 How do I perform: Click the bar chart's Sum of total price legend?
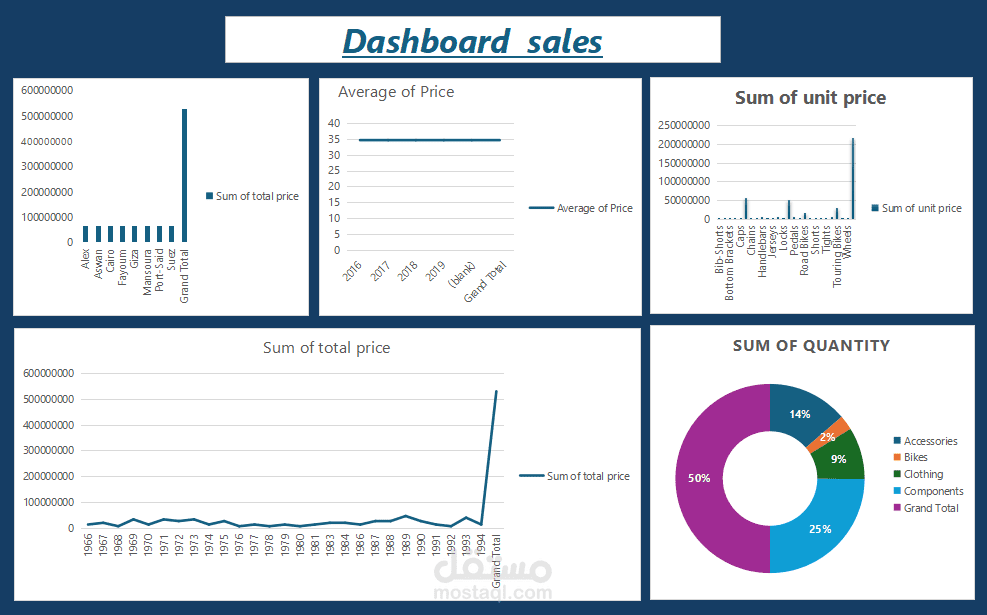click(x=252, y=196)
